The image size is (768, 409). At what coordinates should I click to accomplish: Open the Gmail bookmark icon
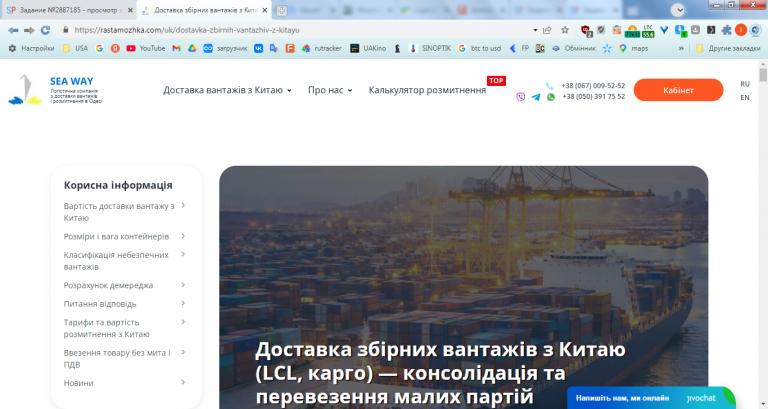tap(176, 48)
